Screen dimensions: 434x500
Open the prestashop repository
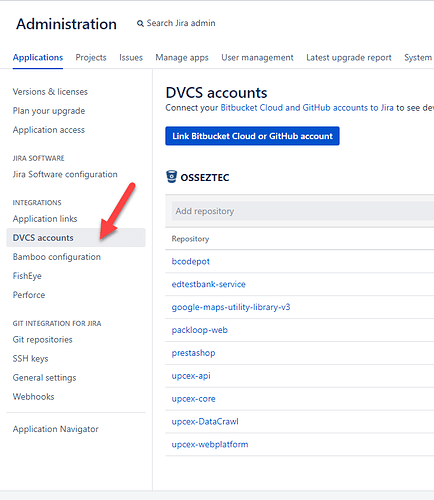point(193,353)
